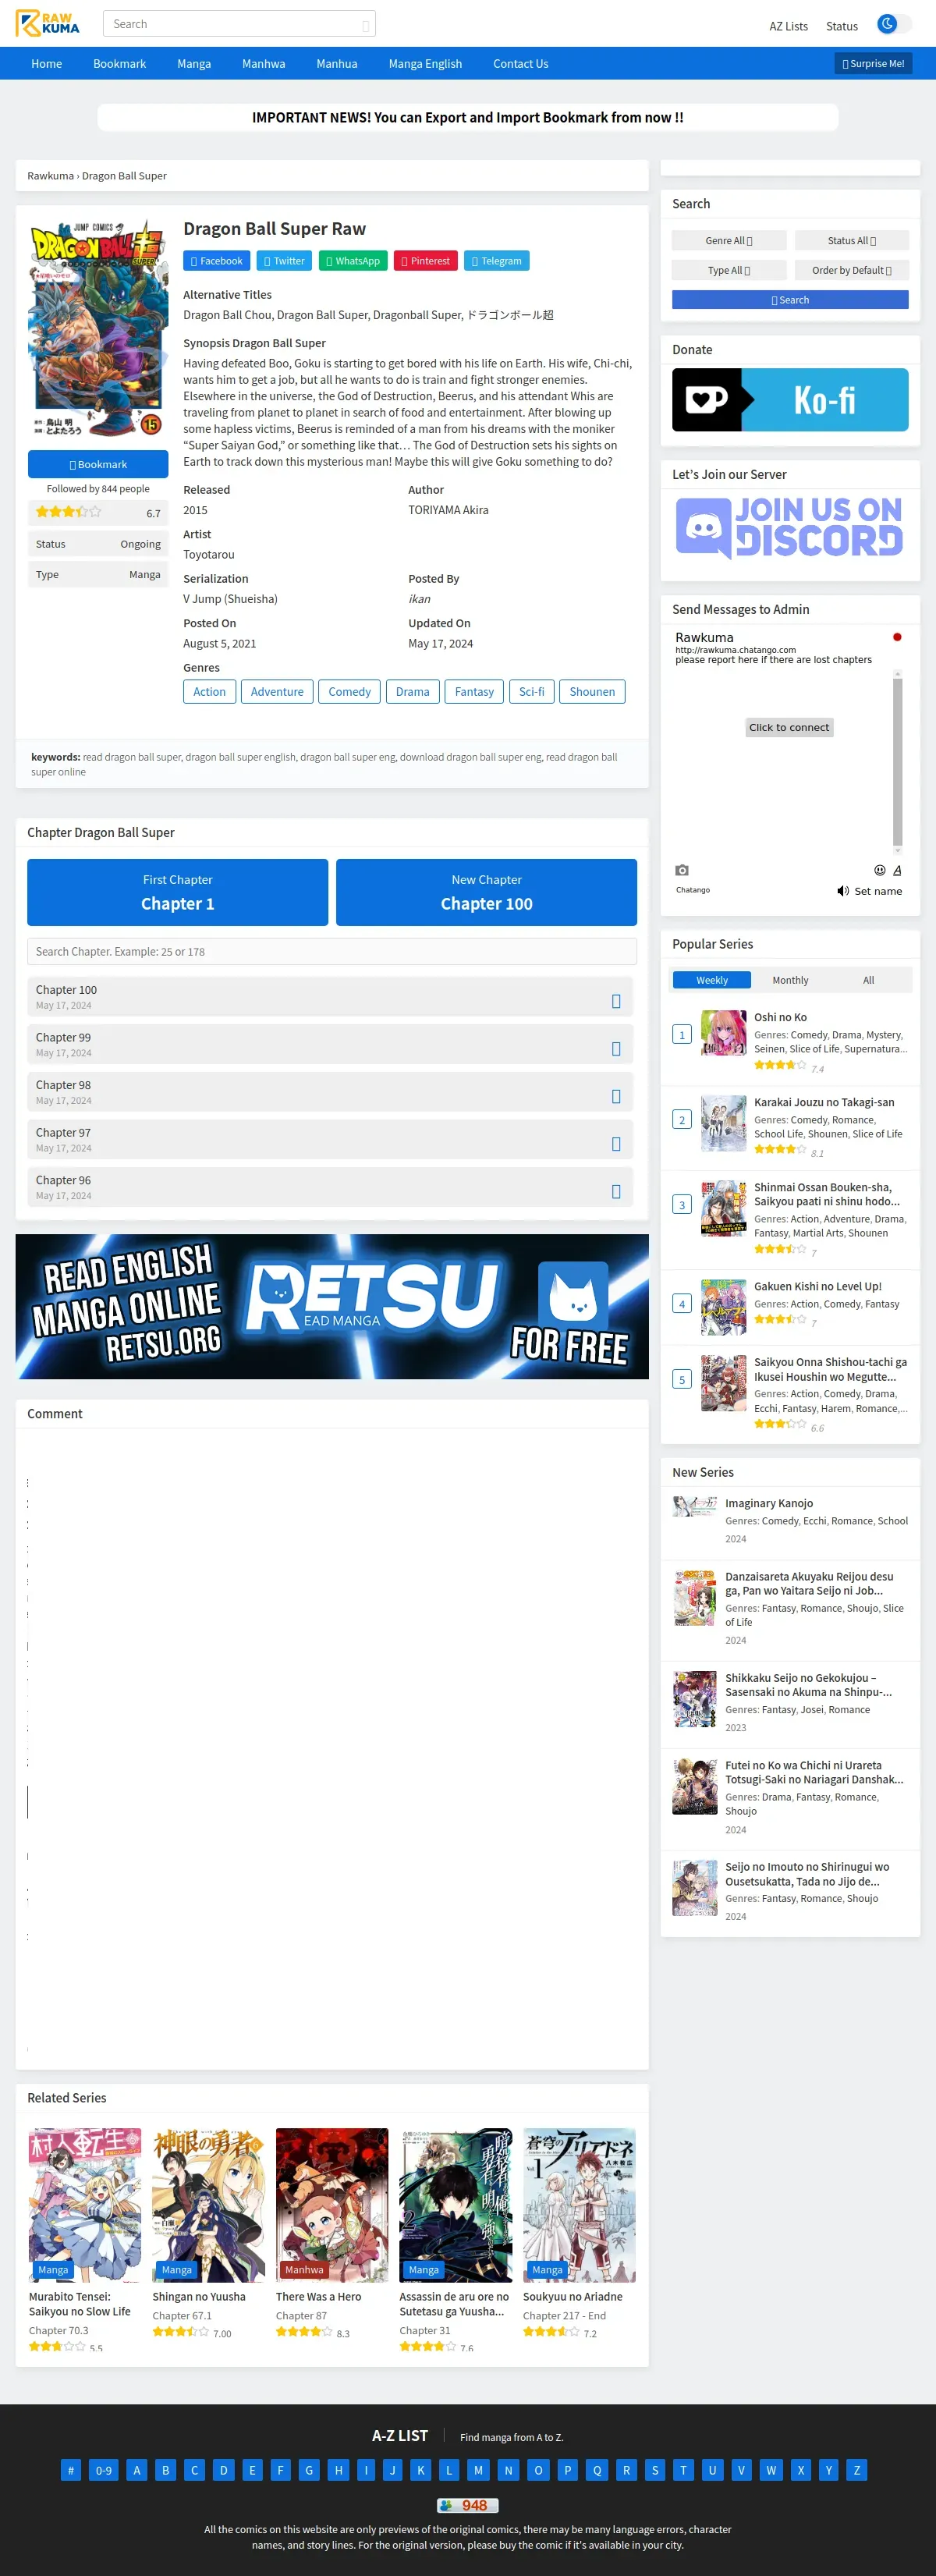Viewport: 936px width, 2576px height.
Task: Click the Action genre tag
Action: (209, 692)
